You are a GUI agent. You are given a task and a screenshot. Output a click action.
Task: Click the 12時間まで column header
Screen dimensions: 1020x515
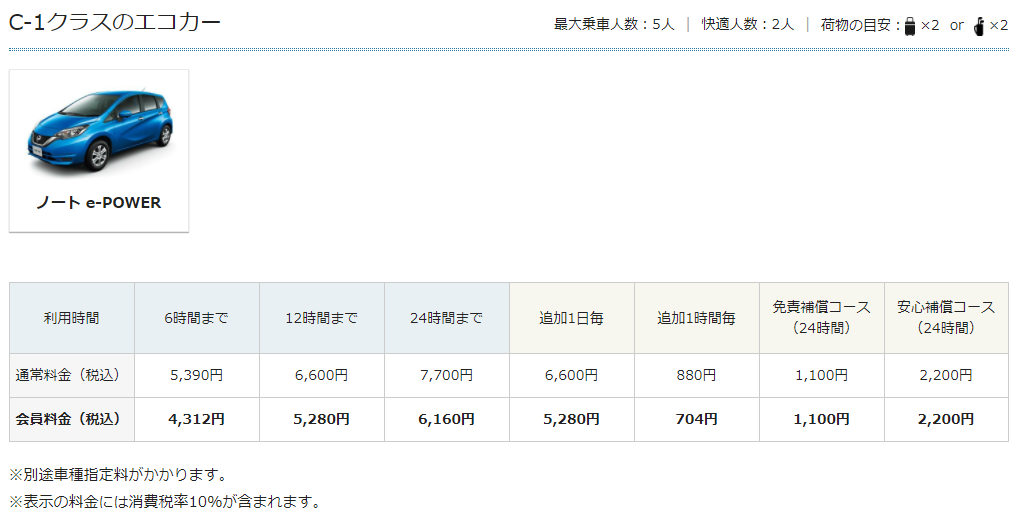pos(321,318)
